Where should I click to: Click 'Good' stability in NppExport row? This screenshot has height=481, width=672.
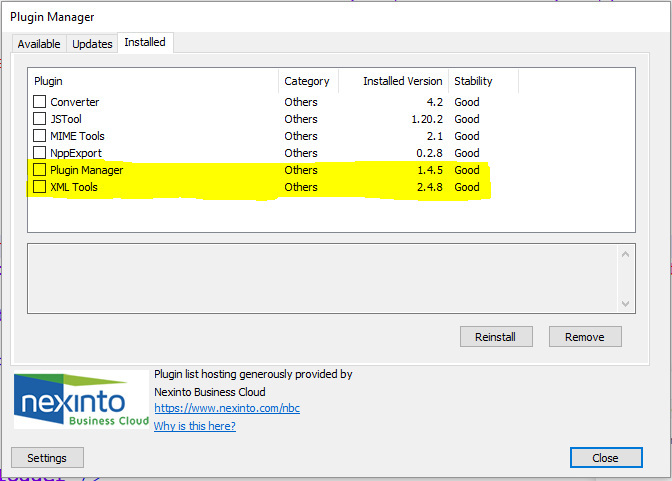tap(467, 153)
